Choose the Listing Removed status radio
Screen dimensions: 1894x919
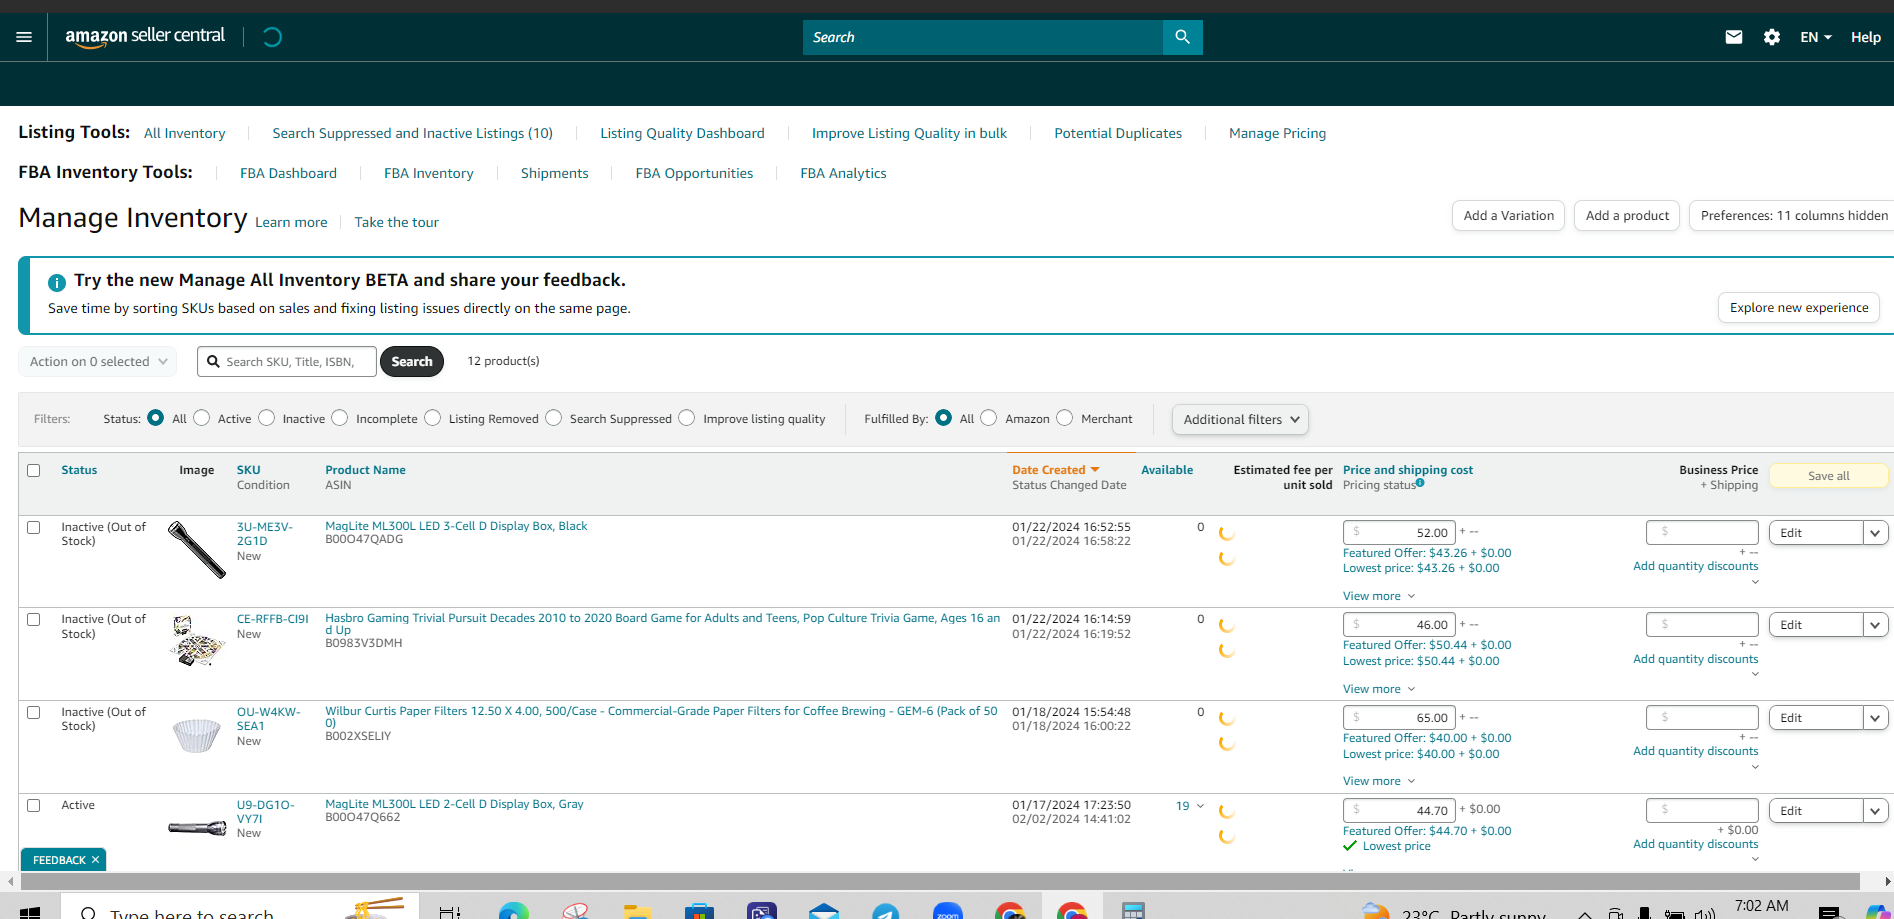tap(433, 418)
